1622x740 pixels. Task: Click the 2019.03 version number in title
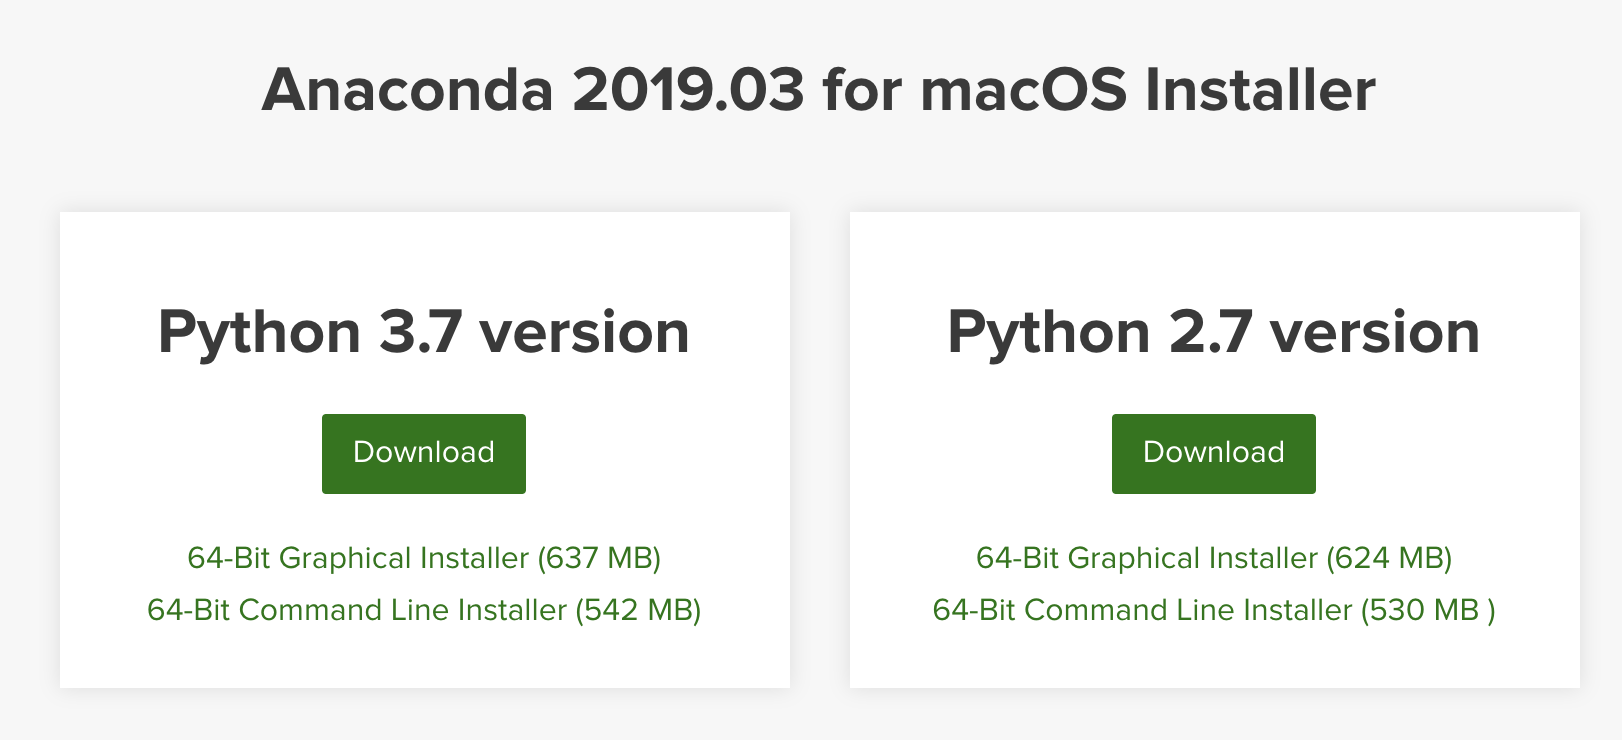pos(688,90)
